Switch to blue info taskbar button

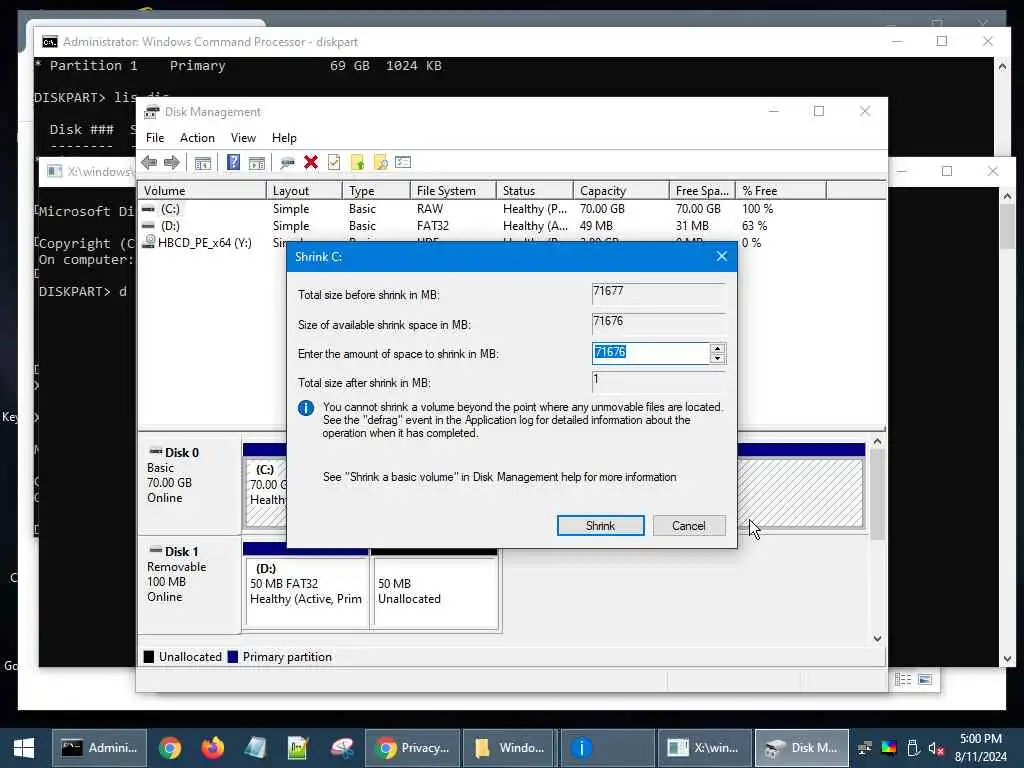point(607,748)
